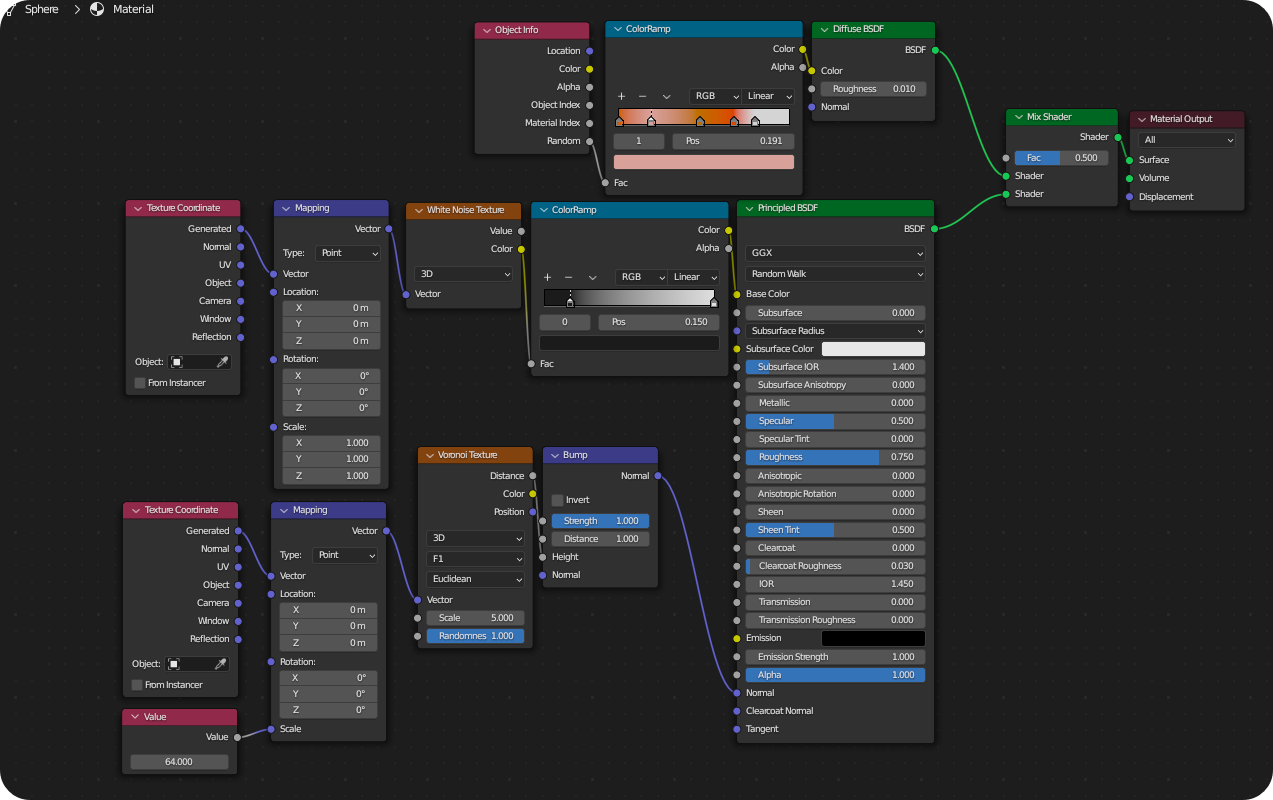Viewport: 1273px width, 800px height.
Task: Open RGB color mode dropdown in ColorRamp with Pos 0.150
Action: coord(641,277)
